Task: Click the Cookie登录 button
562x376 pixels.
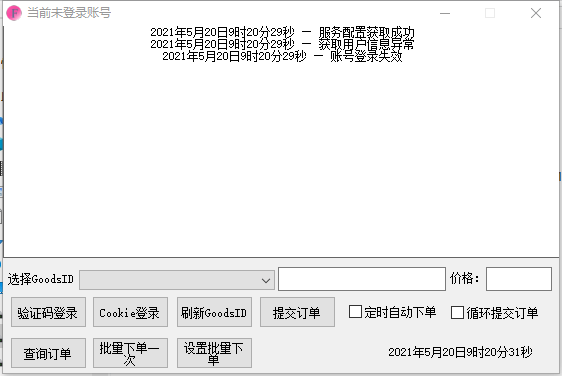Action: 130,312
